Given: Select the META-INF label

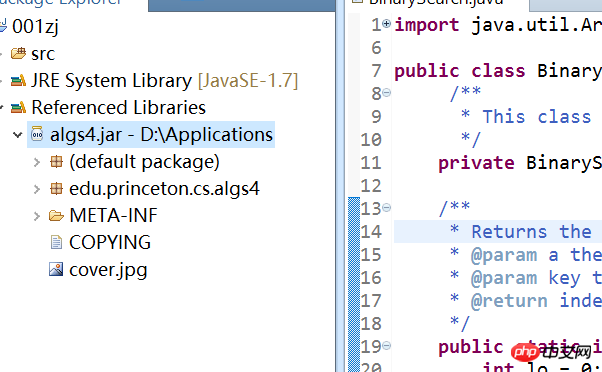Looking at the screenshot, I should pos(113,215).
